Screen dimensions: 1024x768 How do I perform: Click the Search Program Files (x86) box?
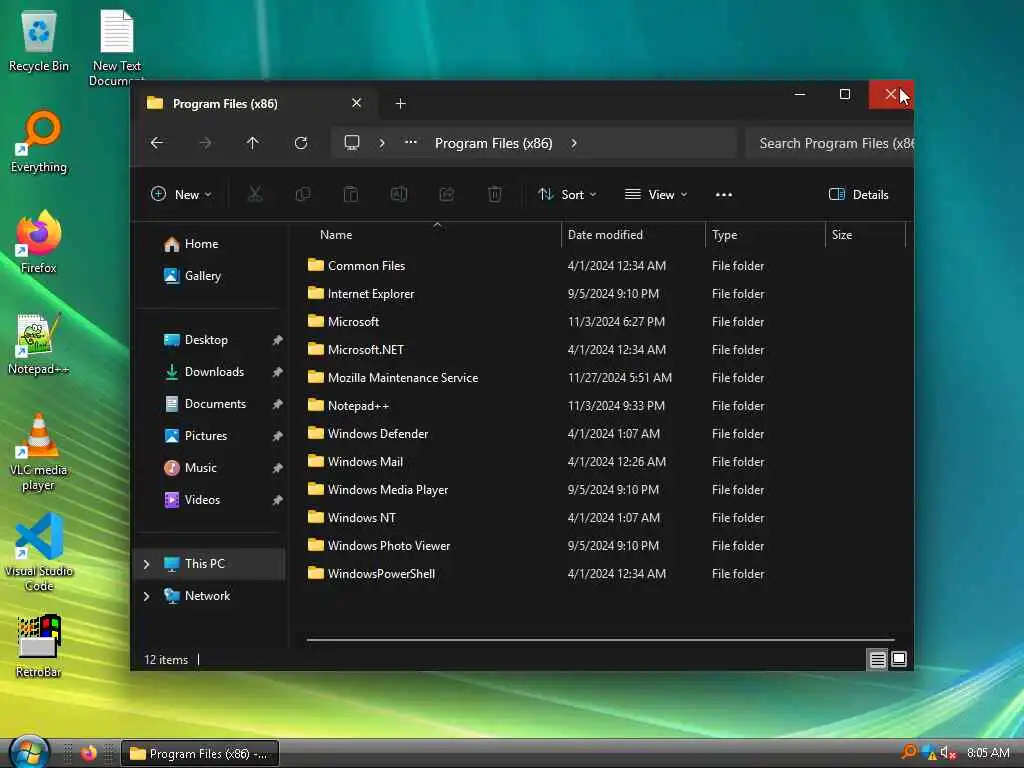pos(829,143)
